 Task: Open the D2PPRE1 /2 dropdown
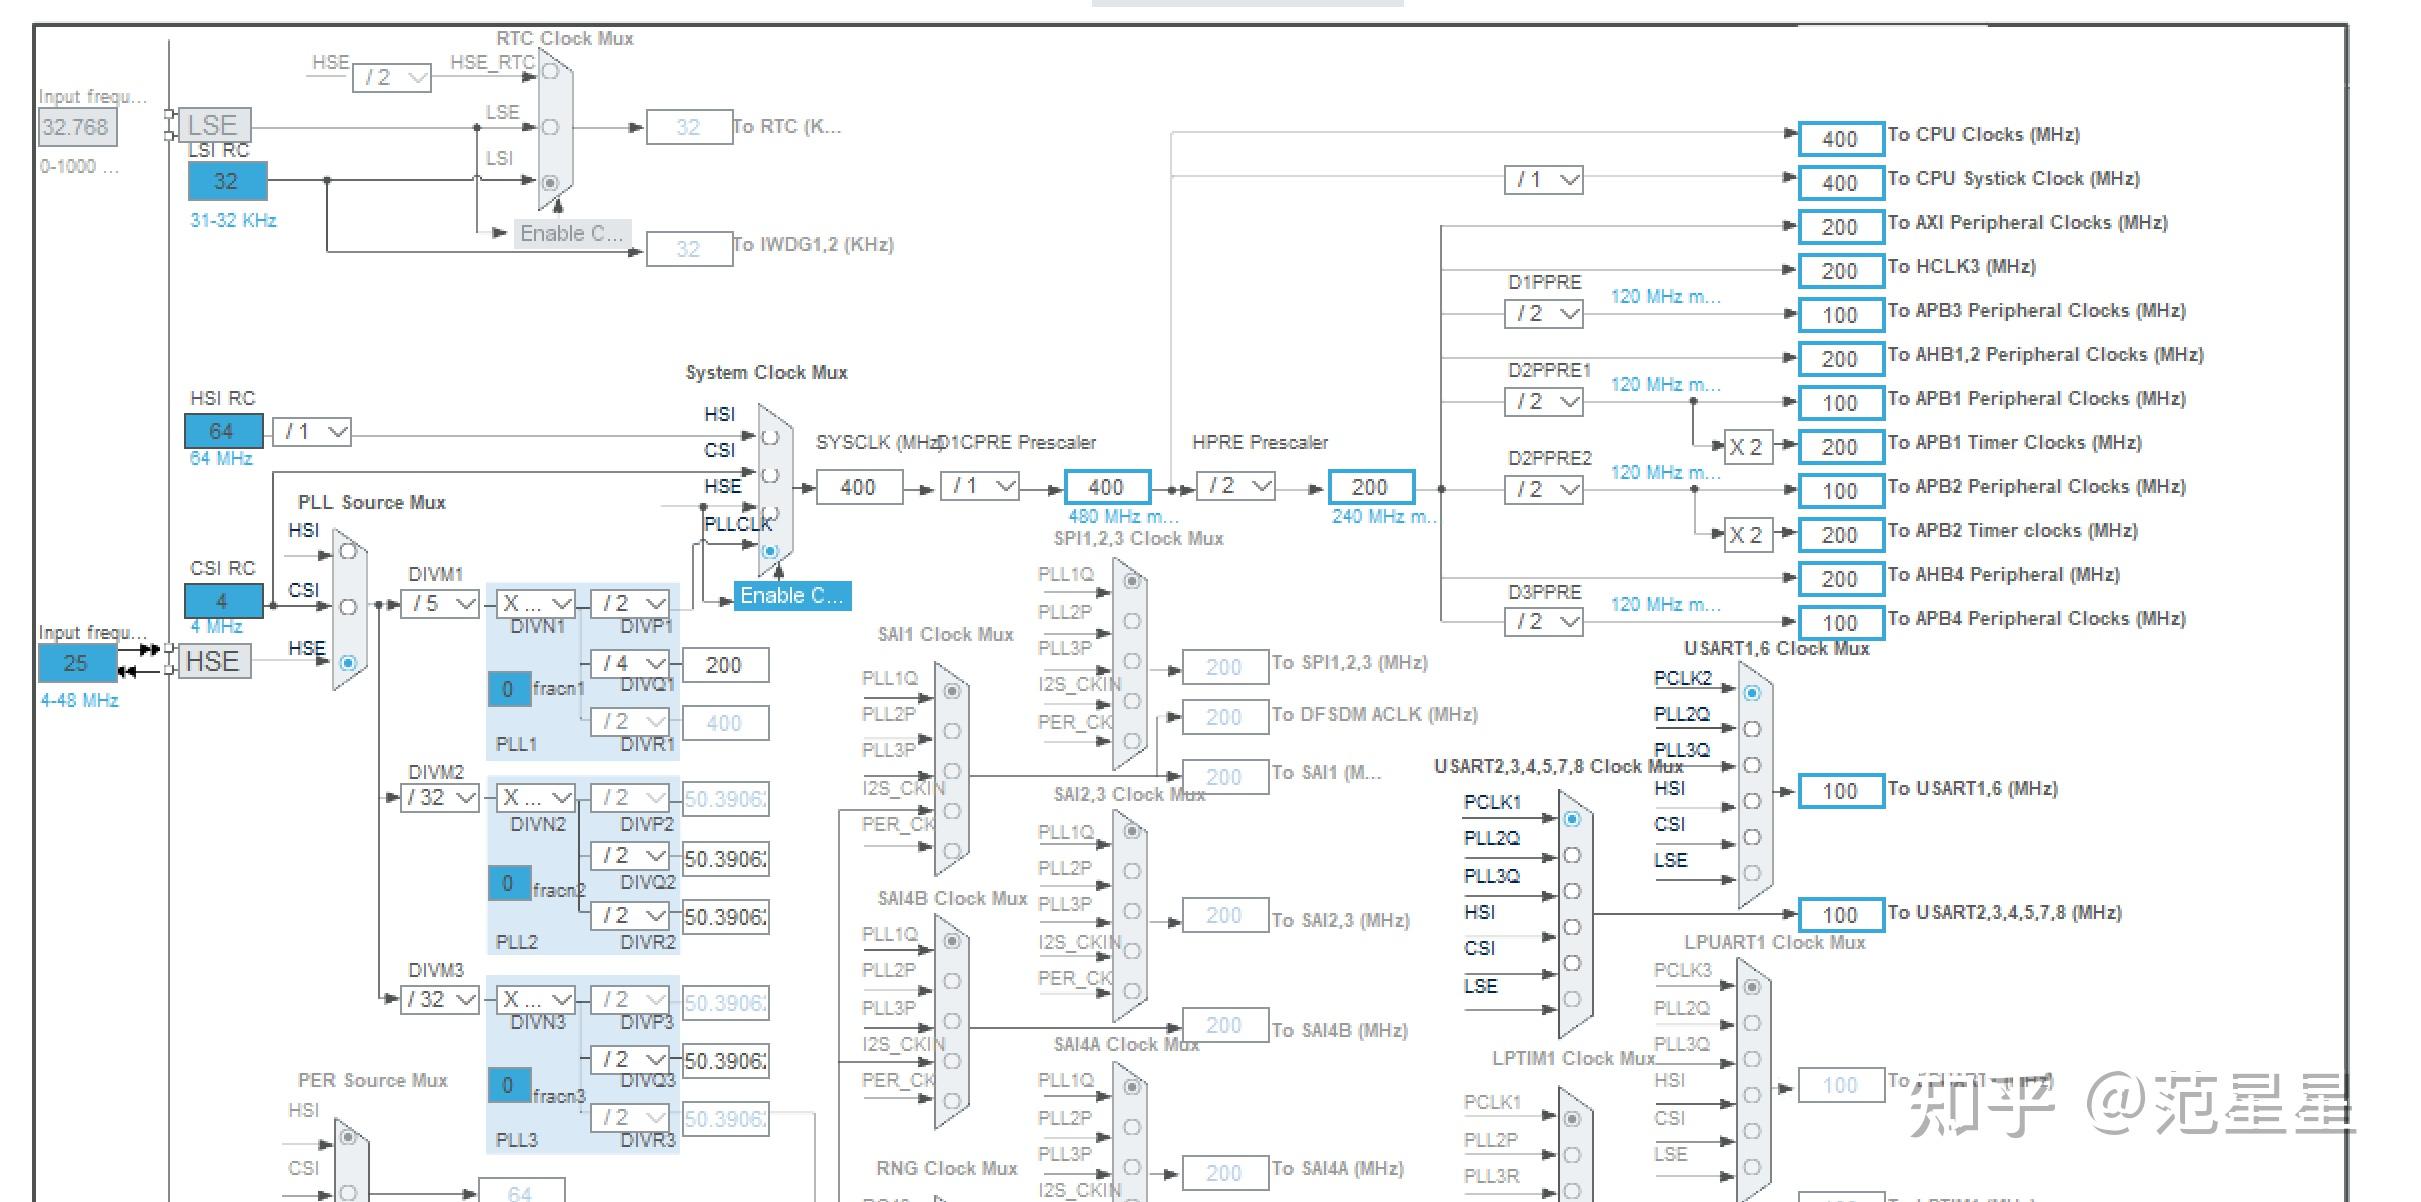pos(1544,402)
